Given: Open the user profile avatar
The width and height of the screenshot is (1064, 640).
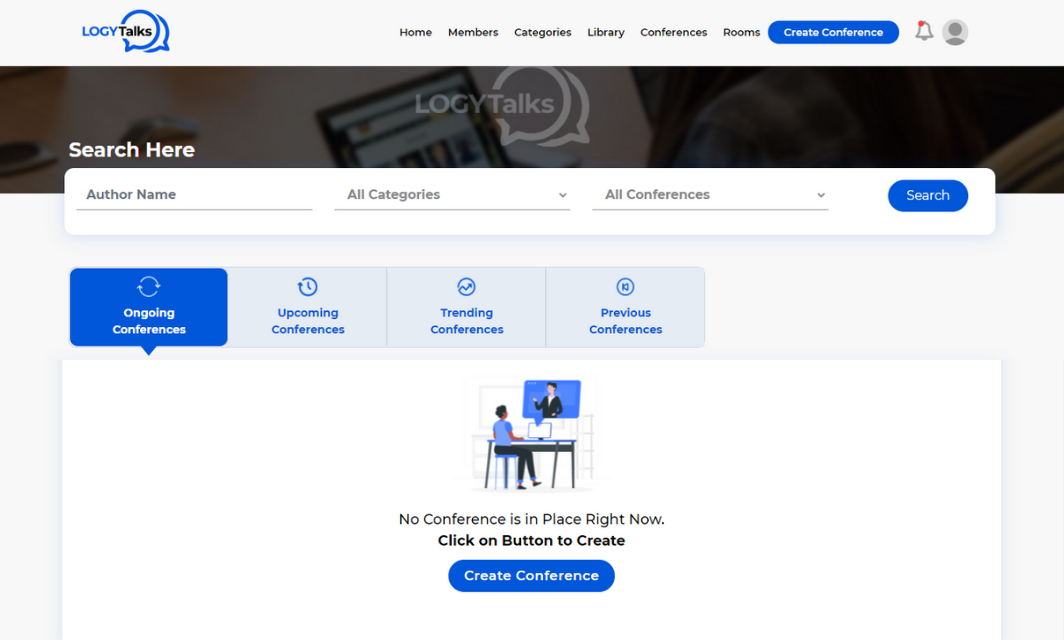Looking at the screenshot, I should [955, 32].
